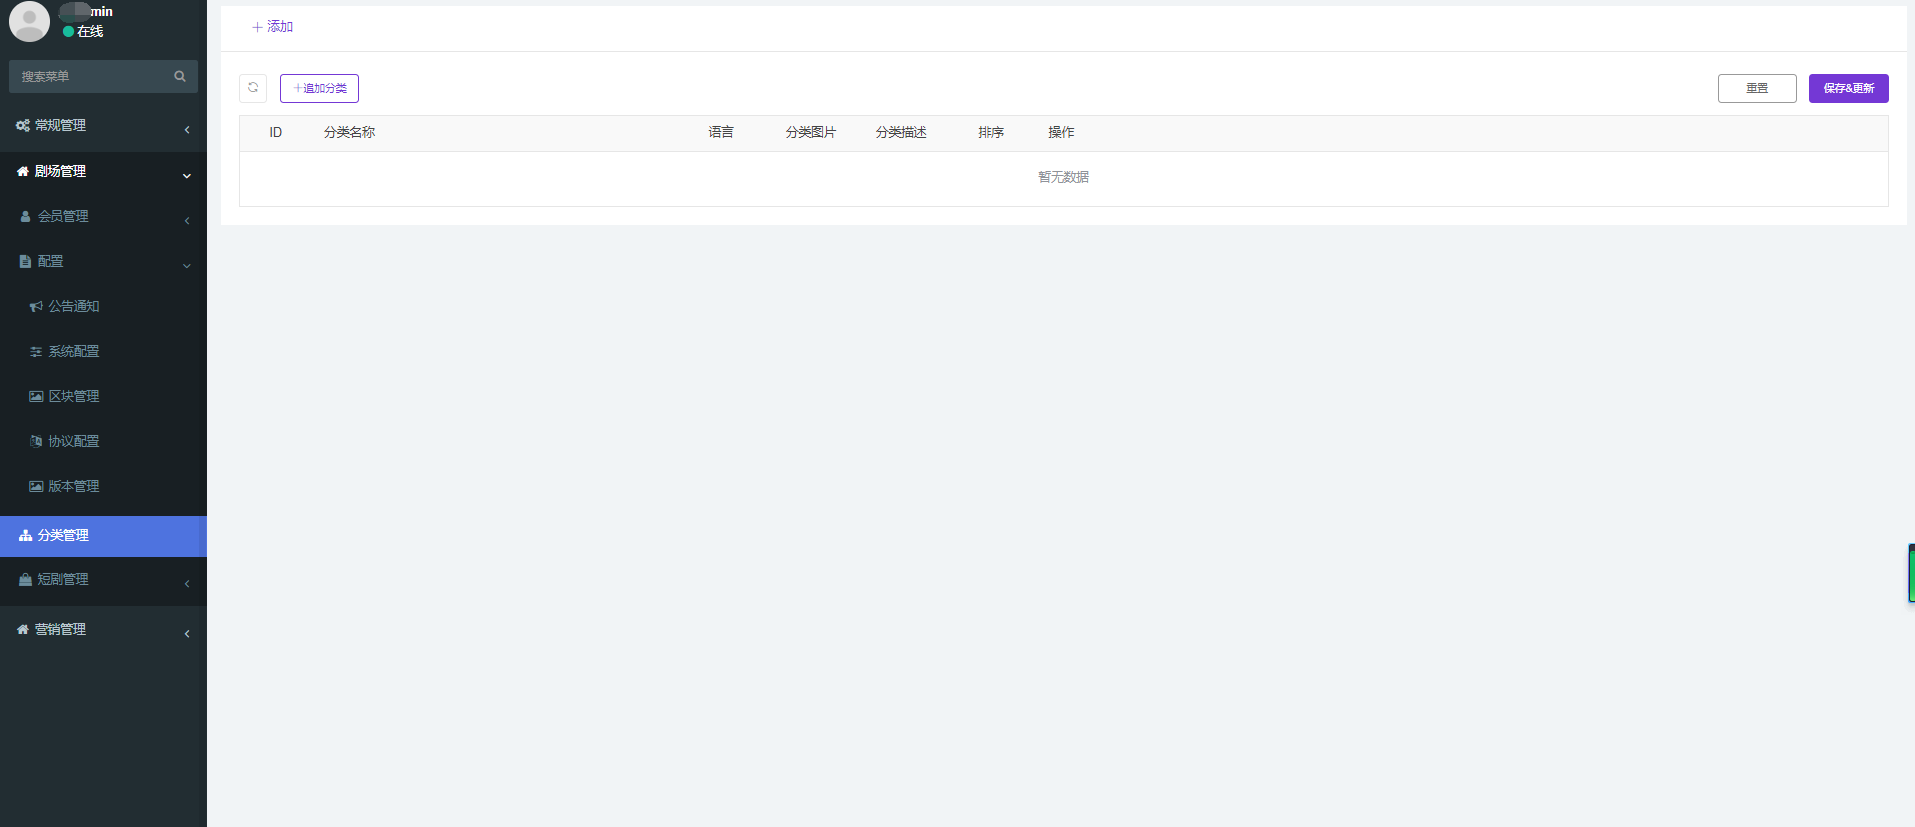Viewport: 1915px width, 827px height.
Task: Click the search magnifier icon
Action: pyautogui.click(x=180, y=76)
